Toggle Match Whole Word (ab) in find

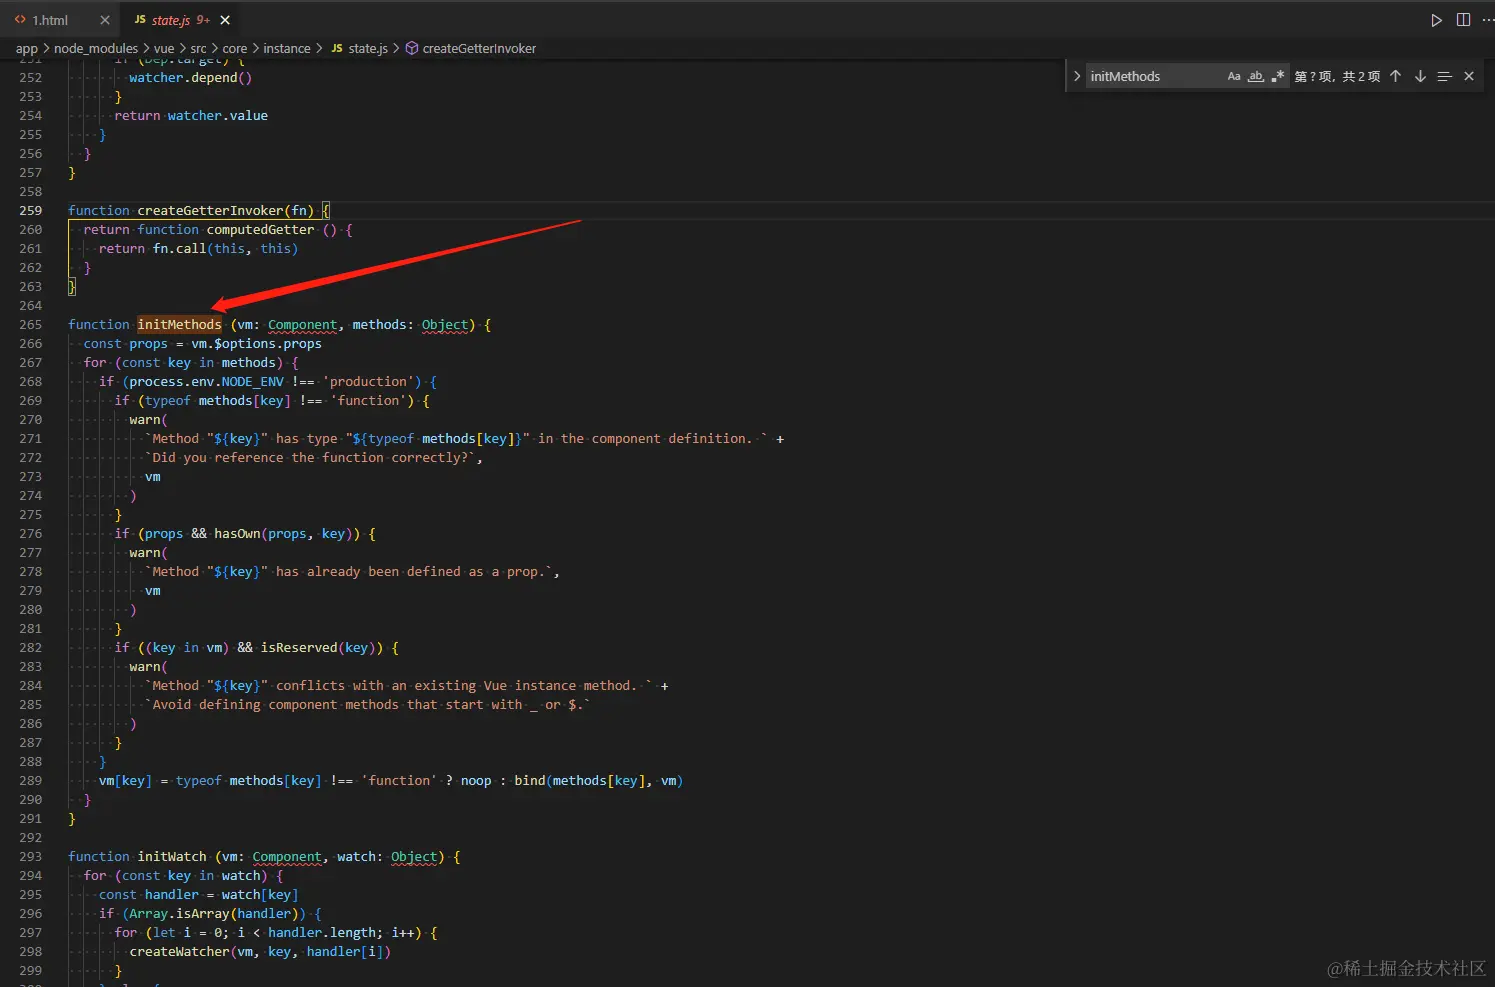1256,76
